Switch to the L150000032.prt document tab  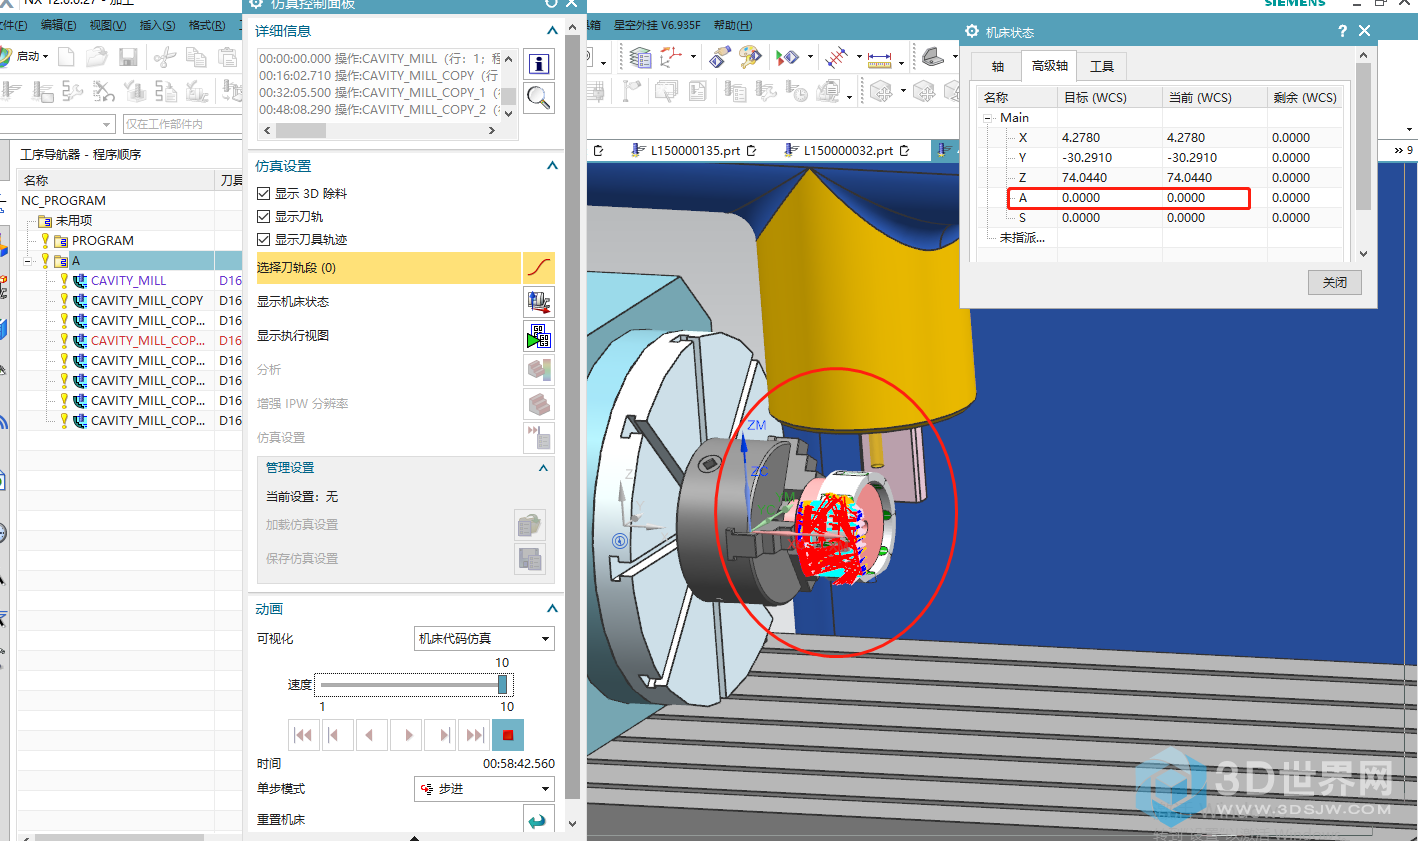pyautogui.click(x=848, y=151)
